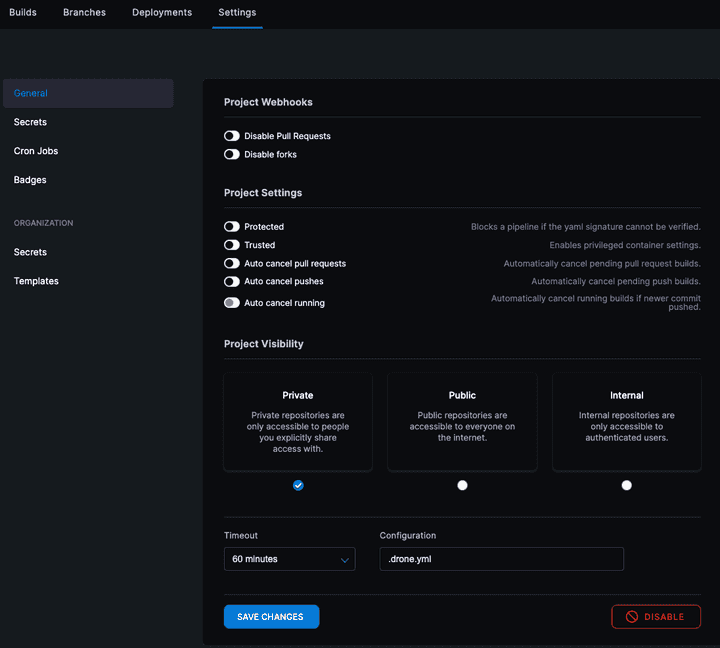Select the Public visibility radio button

coord(462,485)
